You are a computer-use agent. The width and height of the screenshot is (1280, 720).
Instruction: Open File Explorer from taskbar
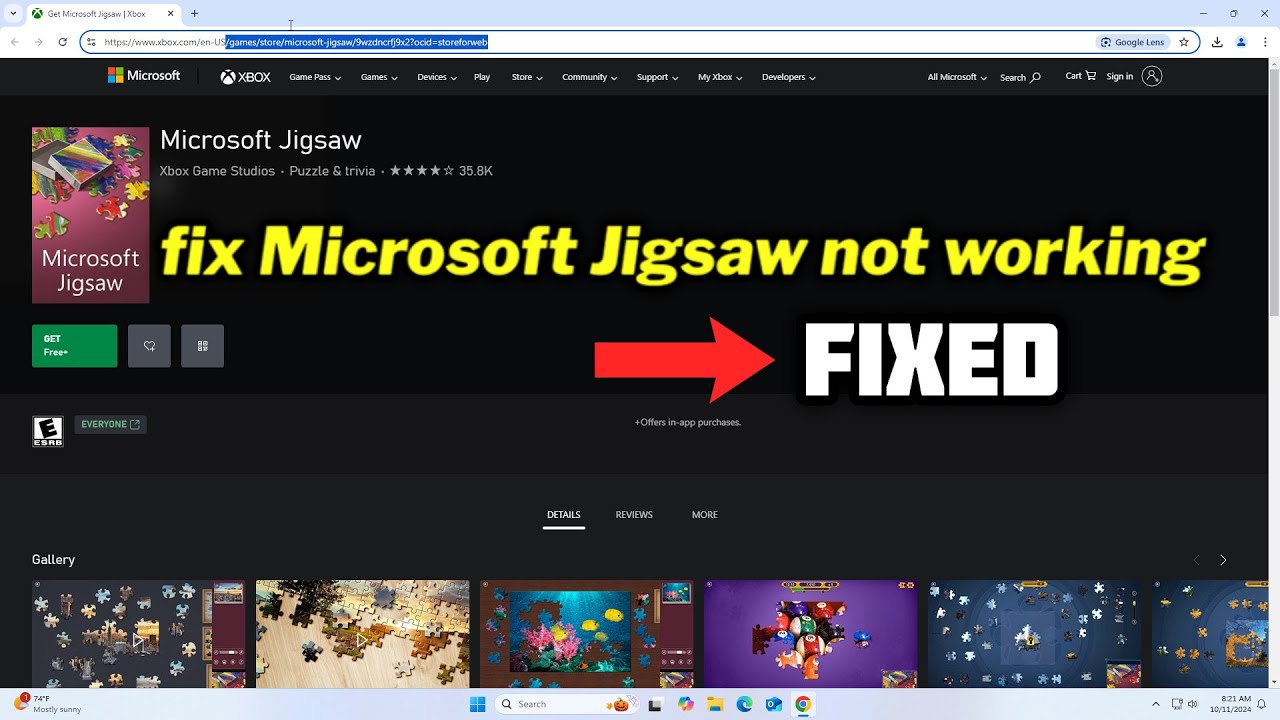pyautogui.click(x=715, y=704)
